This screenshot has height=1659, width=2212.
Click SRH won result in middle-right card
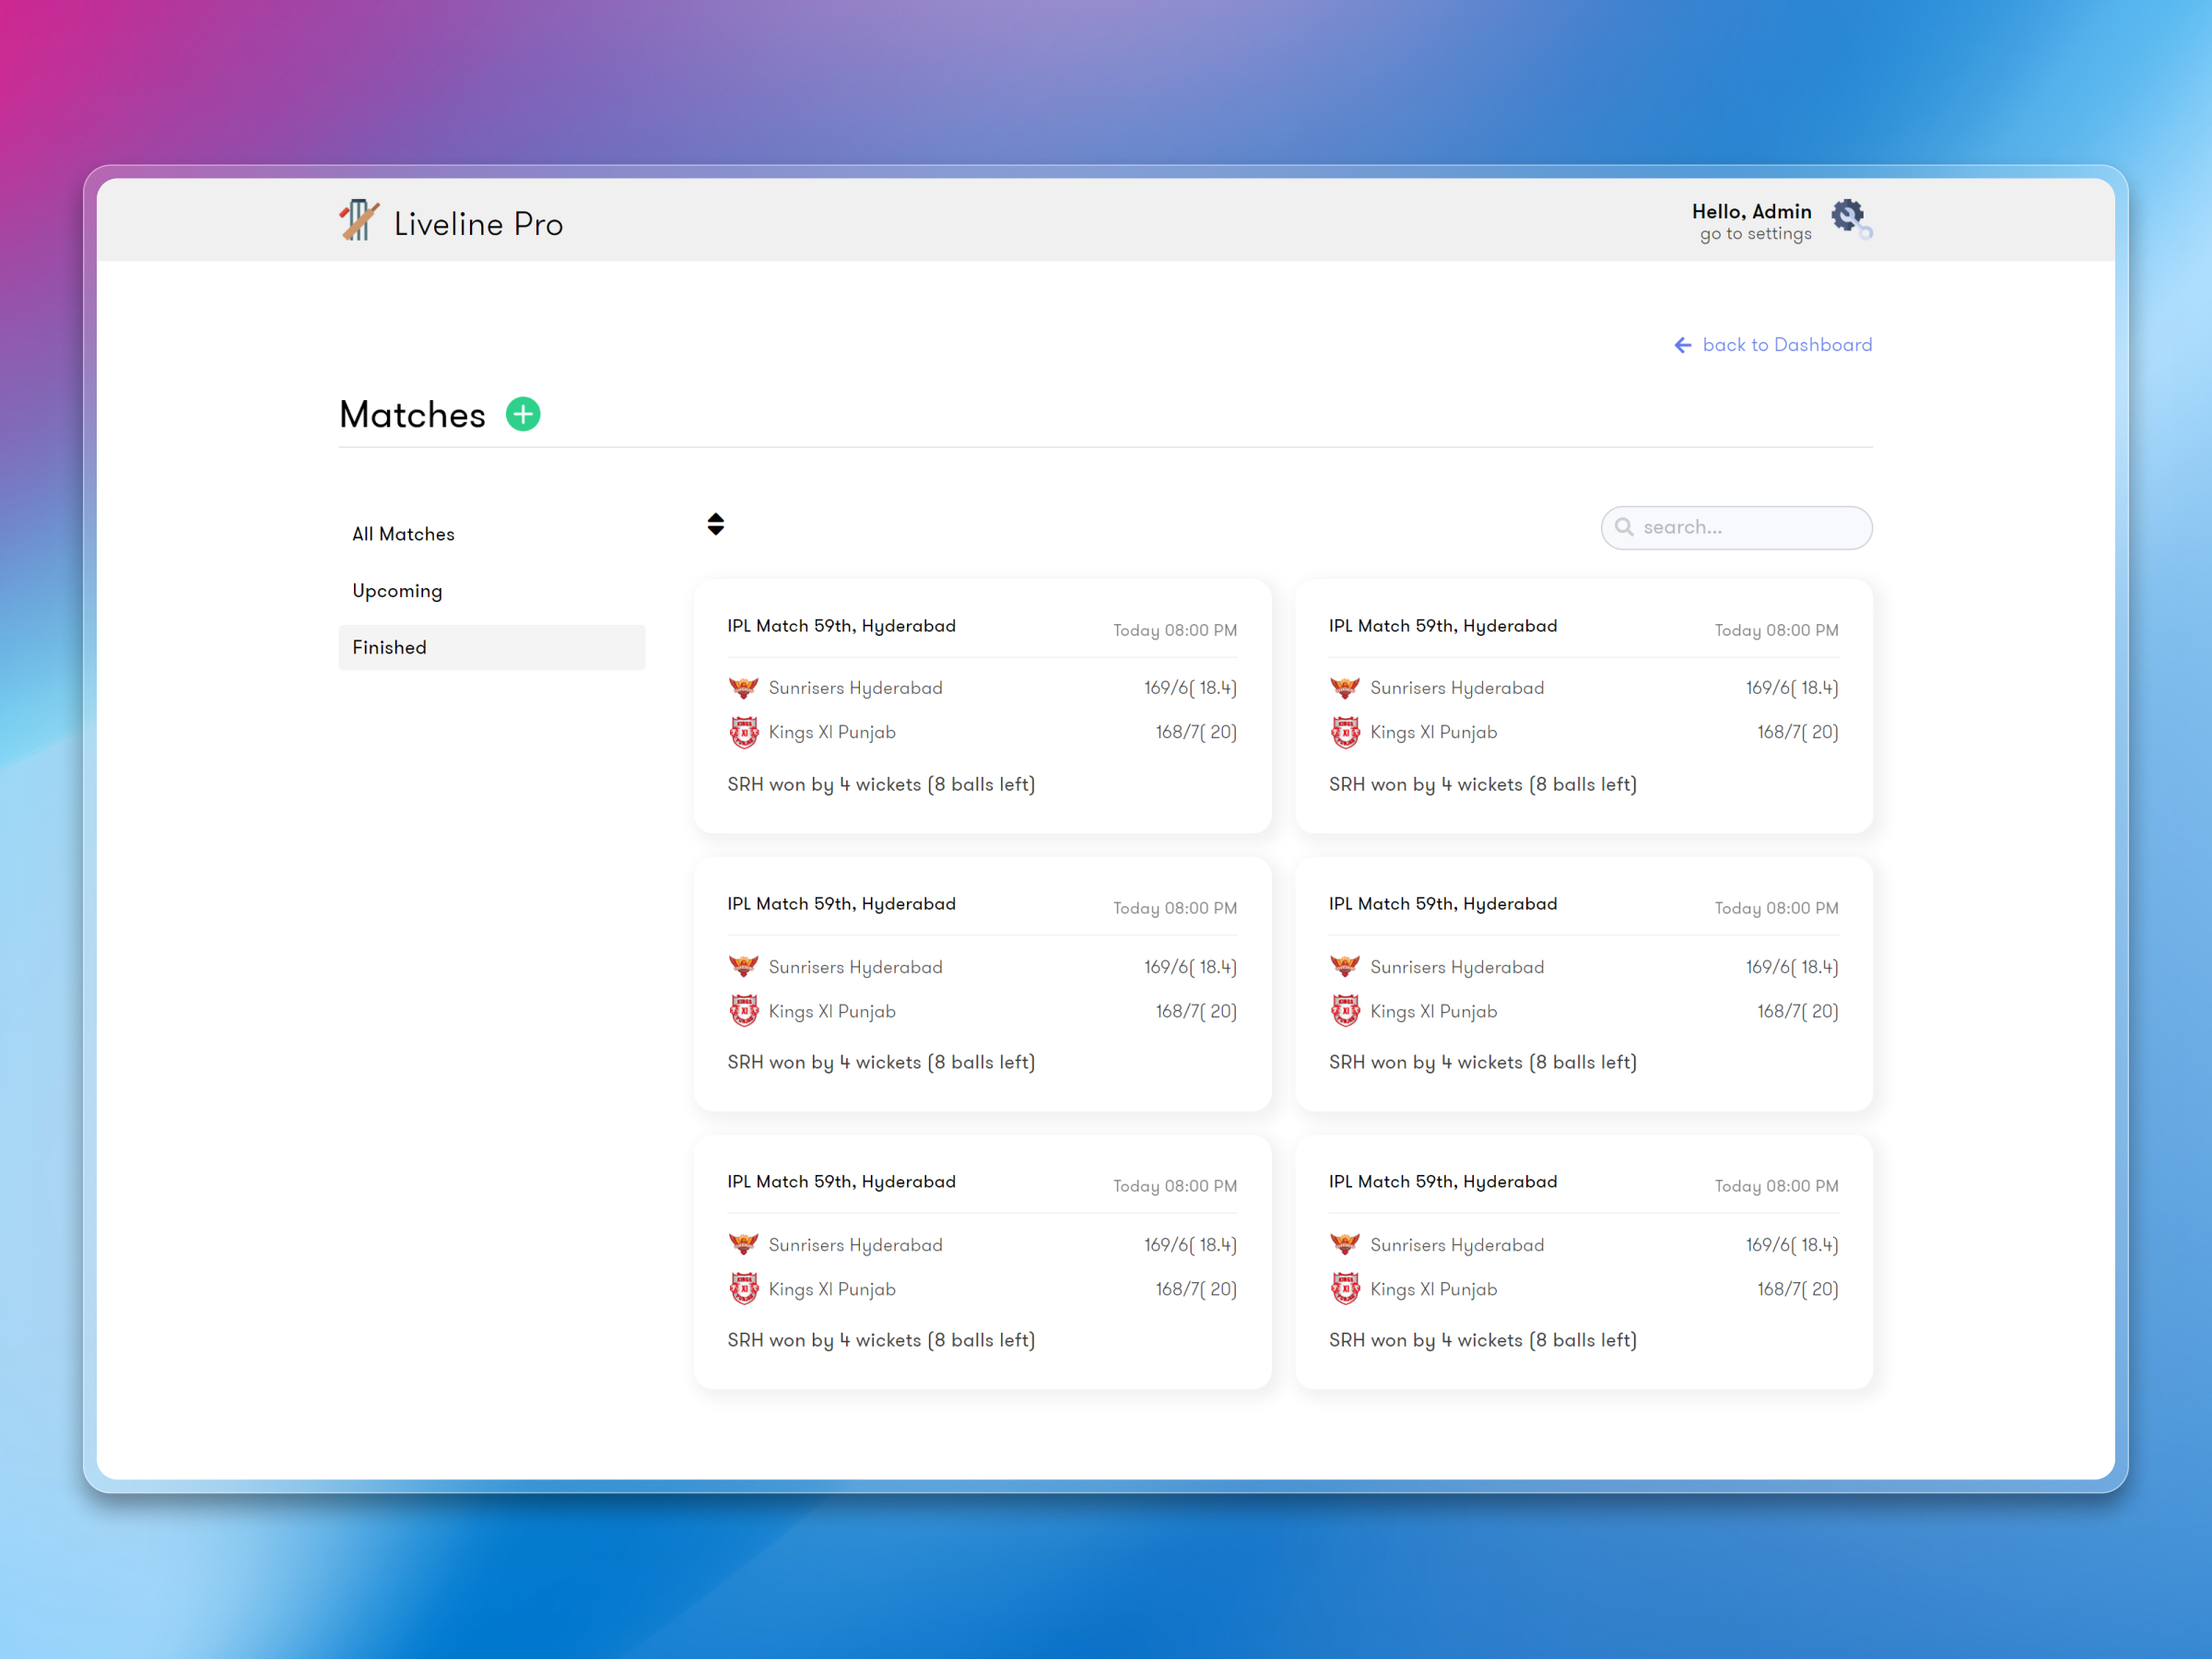pyautogui.click(x=1482, y=1063)
